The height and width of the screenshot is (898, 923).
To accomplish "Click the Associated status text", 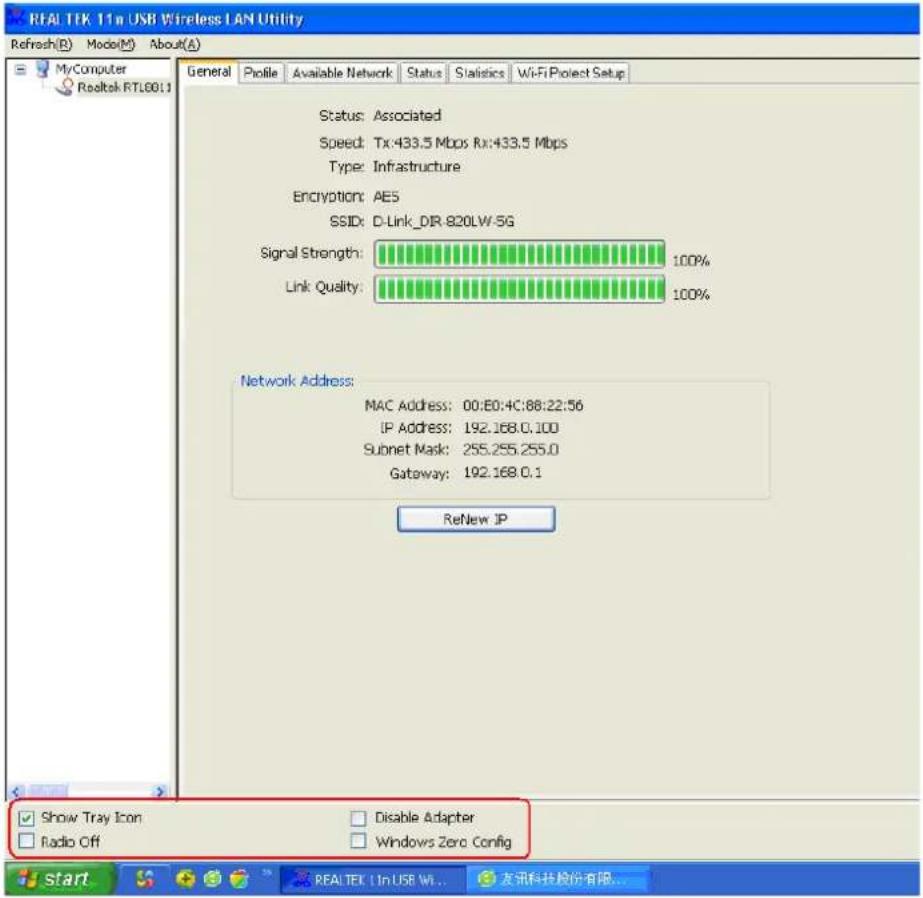I will 407,115.
